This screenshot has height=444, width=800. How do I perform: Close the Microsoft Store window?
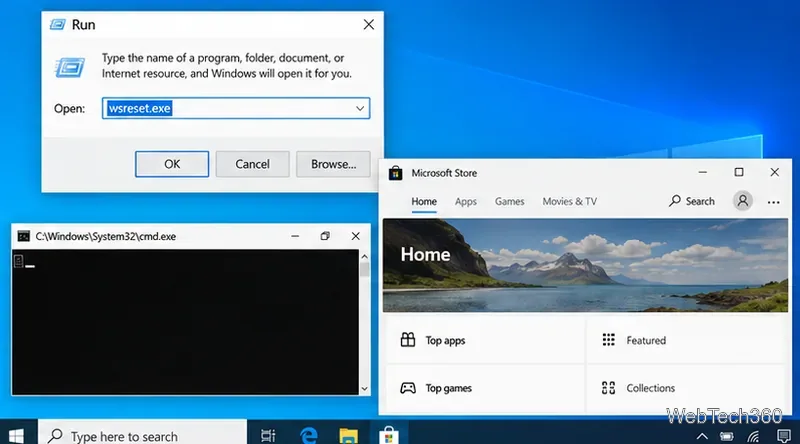[x=774, y=172]
